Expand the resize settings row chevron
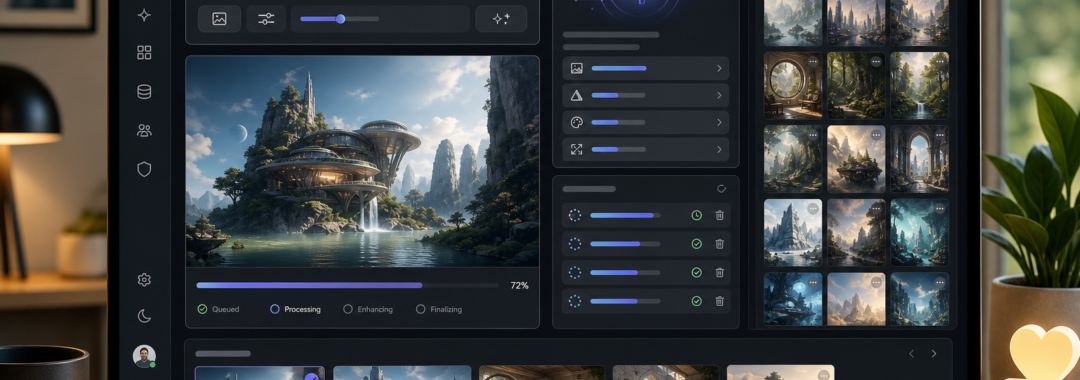 (x=718, y=149)
